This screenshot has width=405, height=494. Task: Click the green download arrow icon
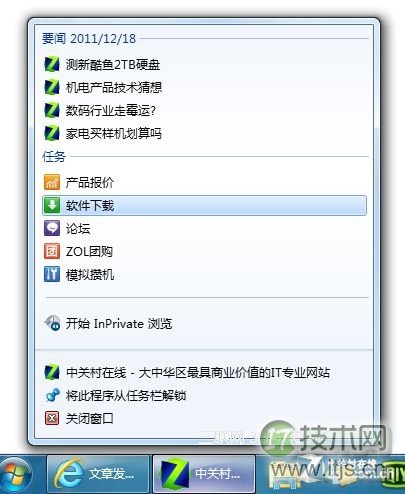[x=52, y=205]
